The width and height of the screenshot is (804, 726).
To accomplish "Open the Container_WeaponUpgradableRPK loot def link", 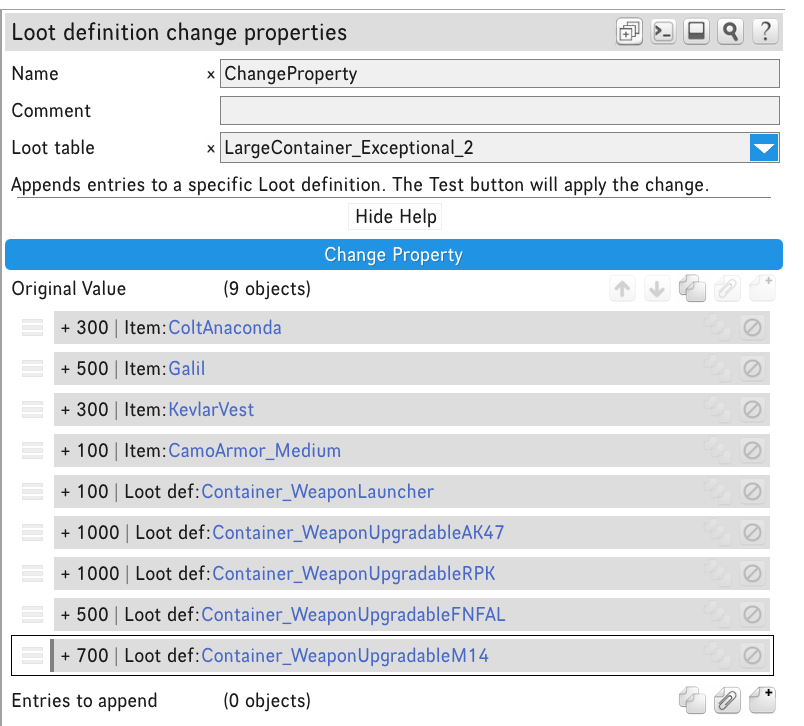I will 354,574.
